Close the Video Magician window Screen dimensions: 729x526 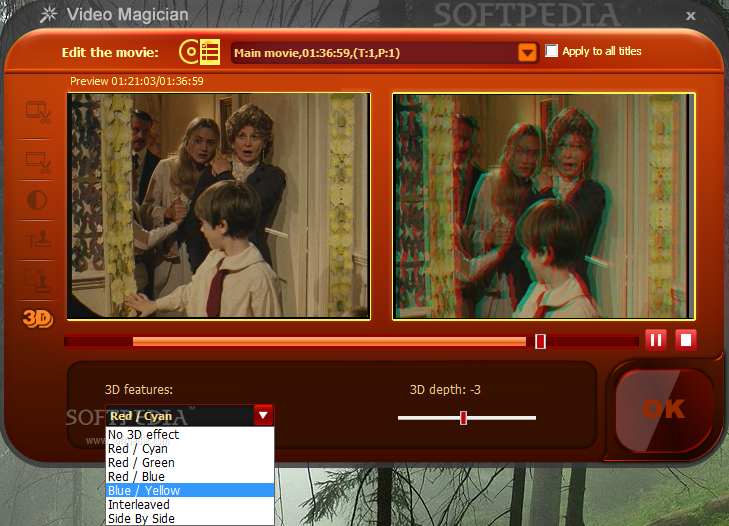click(691, 16)
